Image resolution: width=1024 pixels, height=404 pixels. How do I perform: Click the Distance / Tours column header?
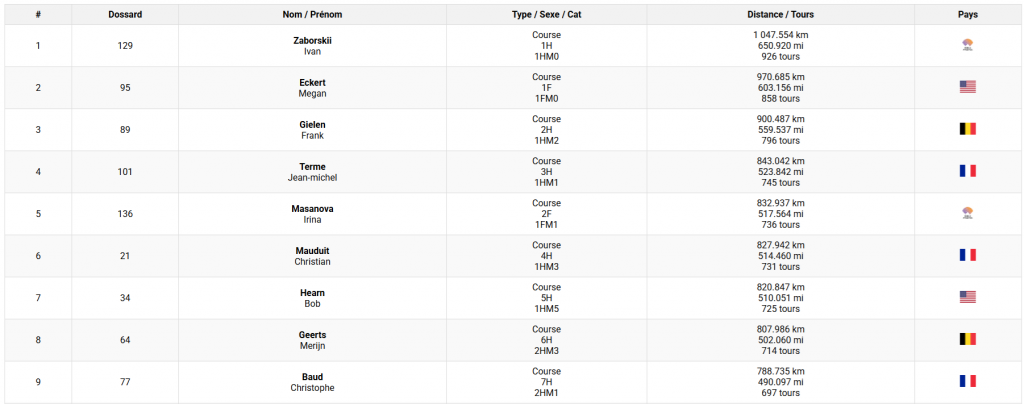[x=780, y=14]
